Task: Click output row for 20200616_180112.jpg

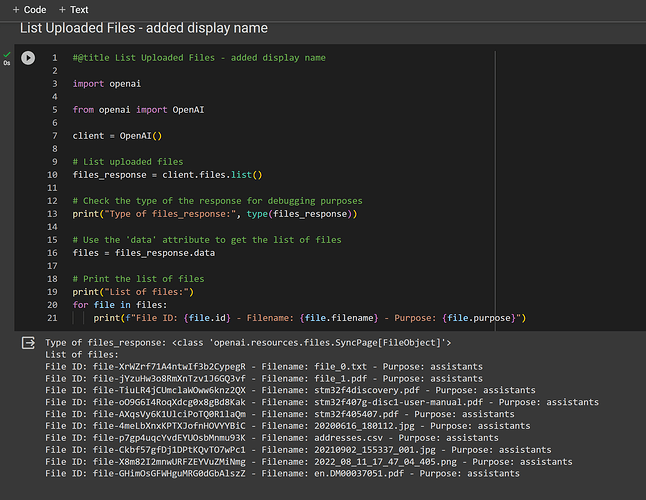Action: point(288,426)
